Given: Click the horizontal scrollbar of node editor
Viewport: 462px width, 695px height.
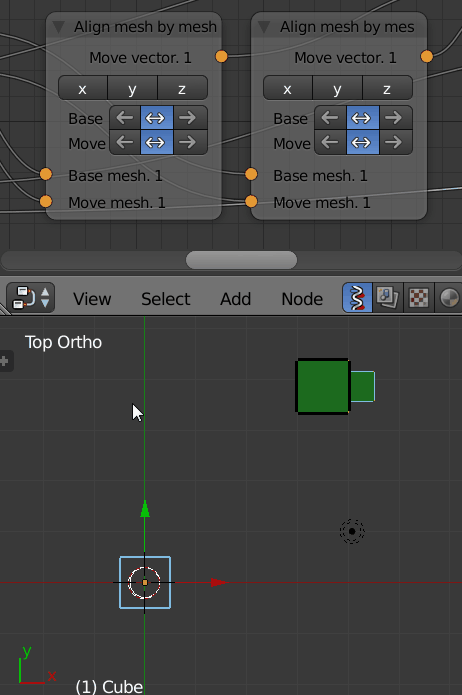Looking at the screenshot, I should point(241,260).
